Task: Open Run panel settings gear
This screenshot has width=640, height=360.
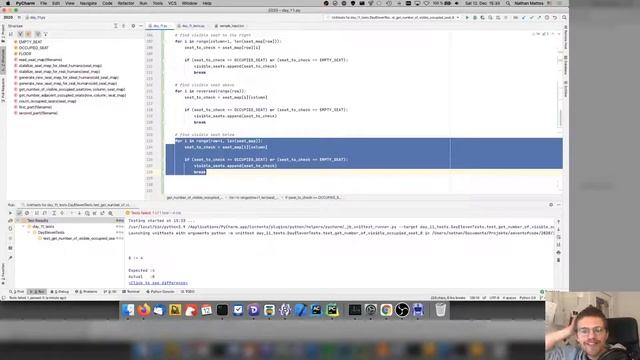Action: pyautogui.click(x=551, y=205)
